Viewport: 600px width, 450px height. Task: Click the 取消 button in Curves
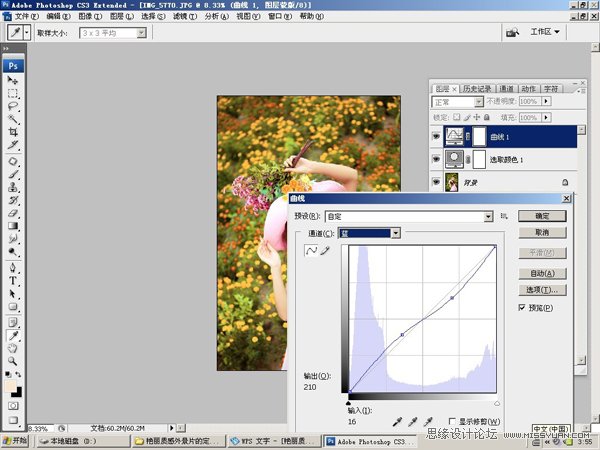pos(542,232)
